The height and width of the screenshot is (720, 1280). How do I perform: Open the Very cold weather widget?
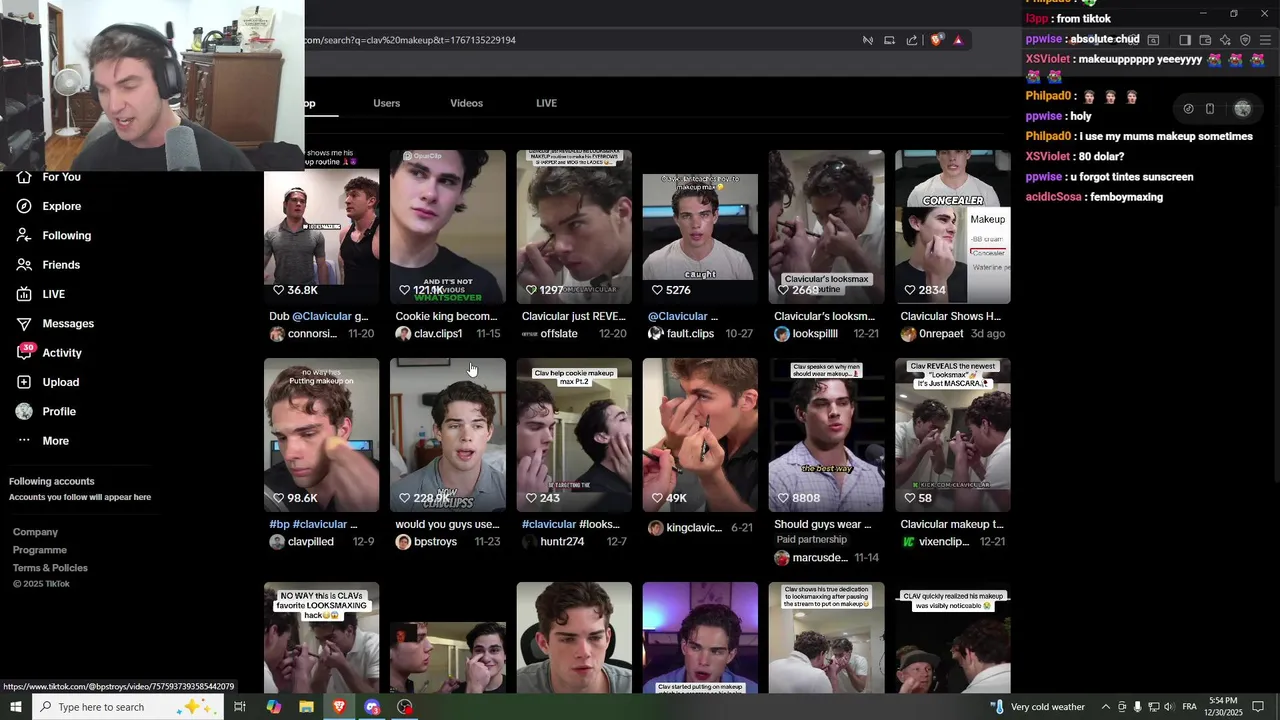(x=1036, y=707)
